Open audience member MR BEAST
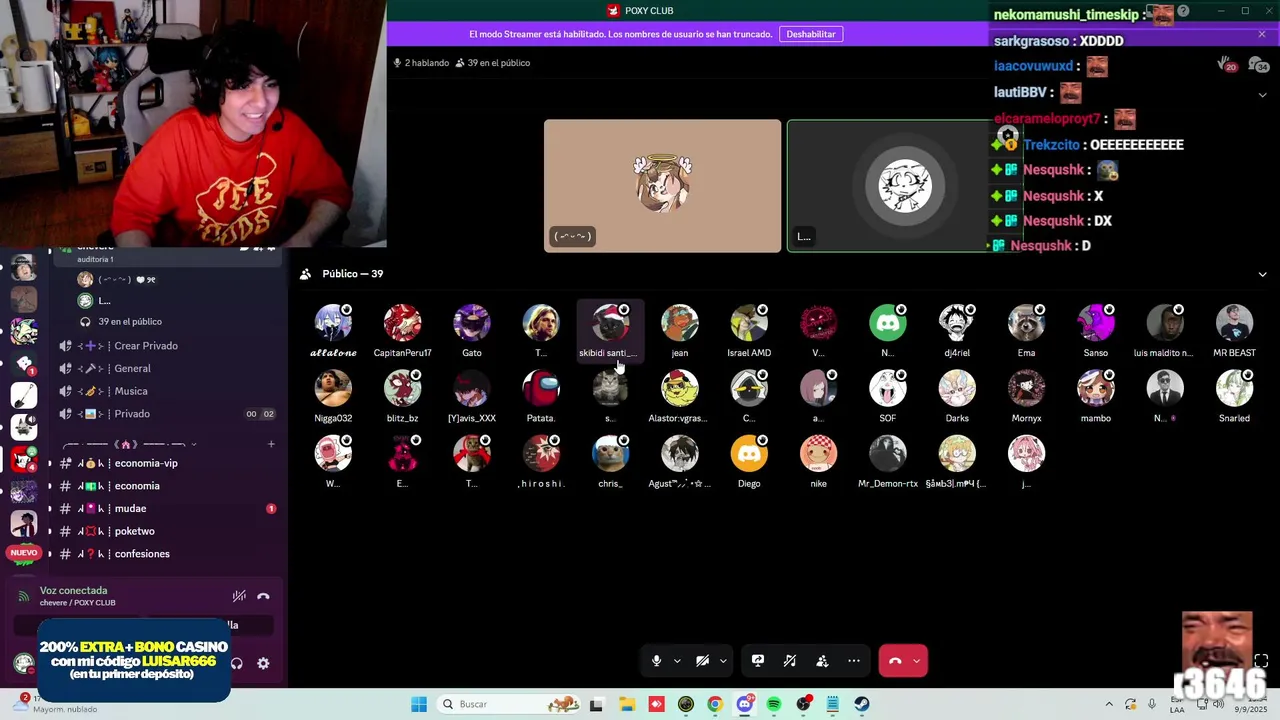This screenshot has width=1280, height=720. tap(1234, 332)
